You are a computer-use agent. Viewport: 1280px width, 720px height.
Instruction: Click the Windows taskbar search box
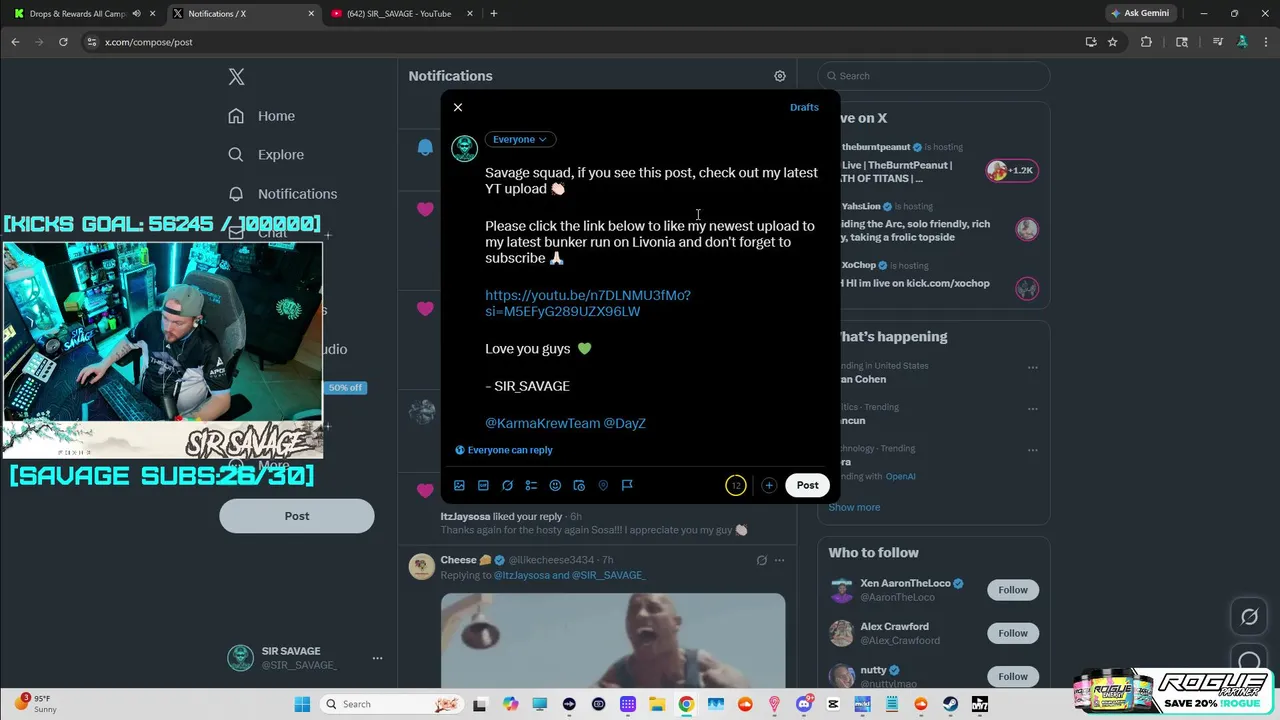(x=391, y=704)
